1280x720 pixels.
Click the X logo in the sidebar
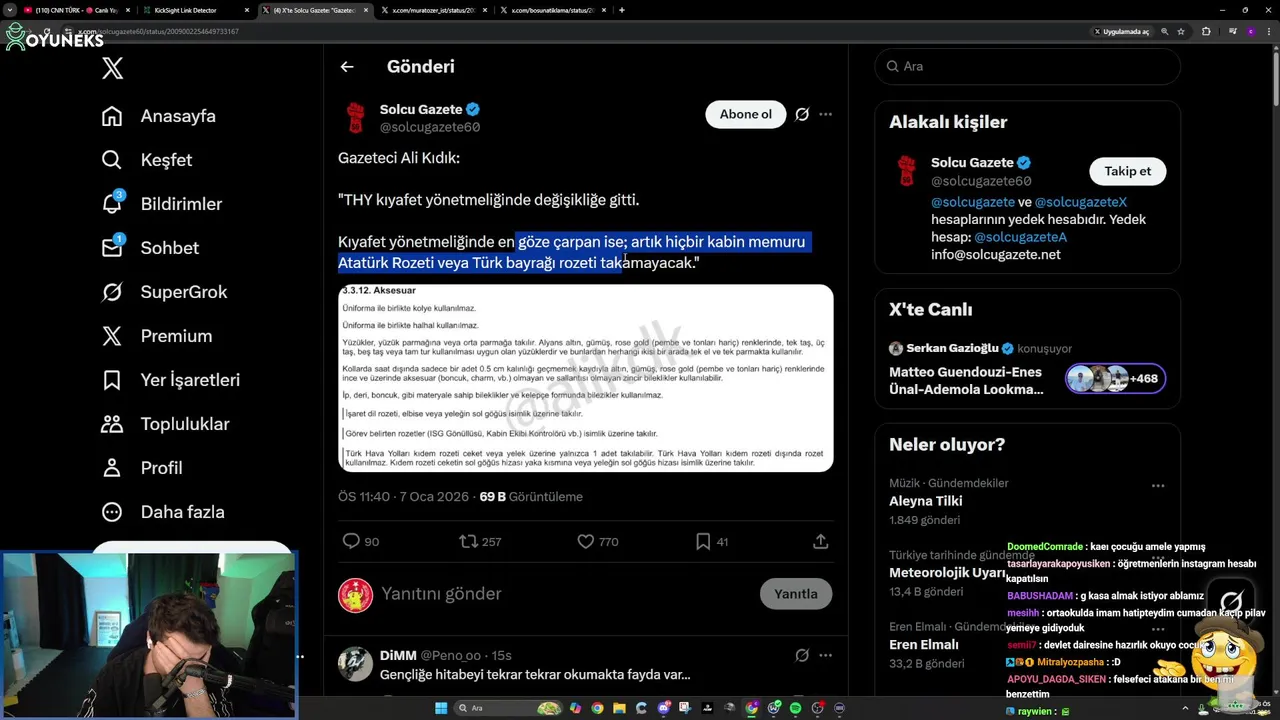click(112, 68)
